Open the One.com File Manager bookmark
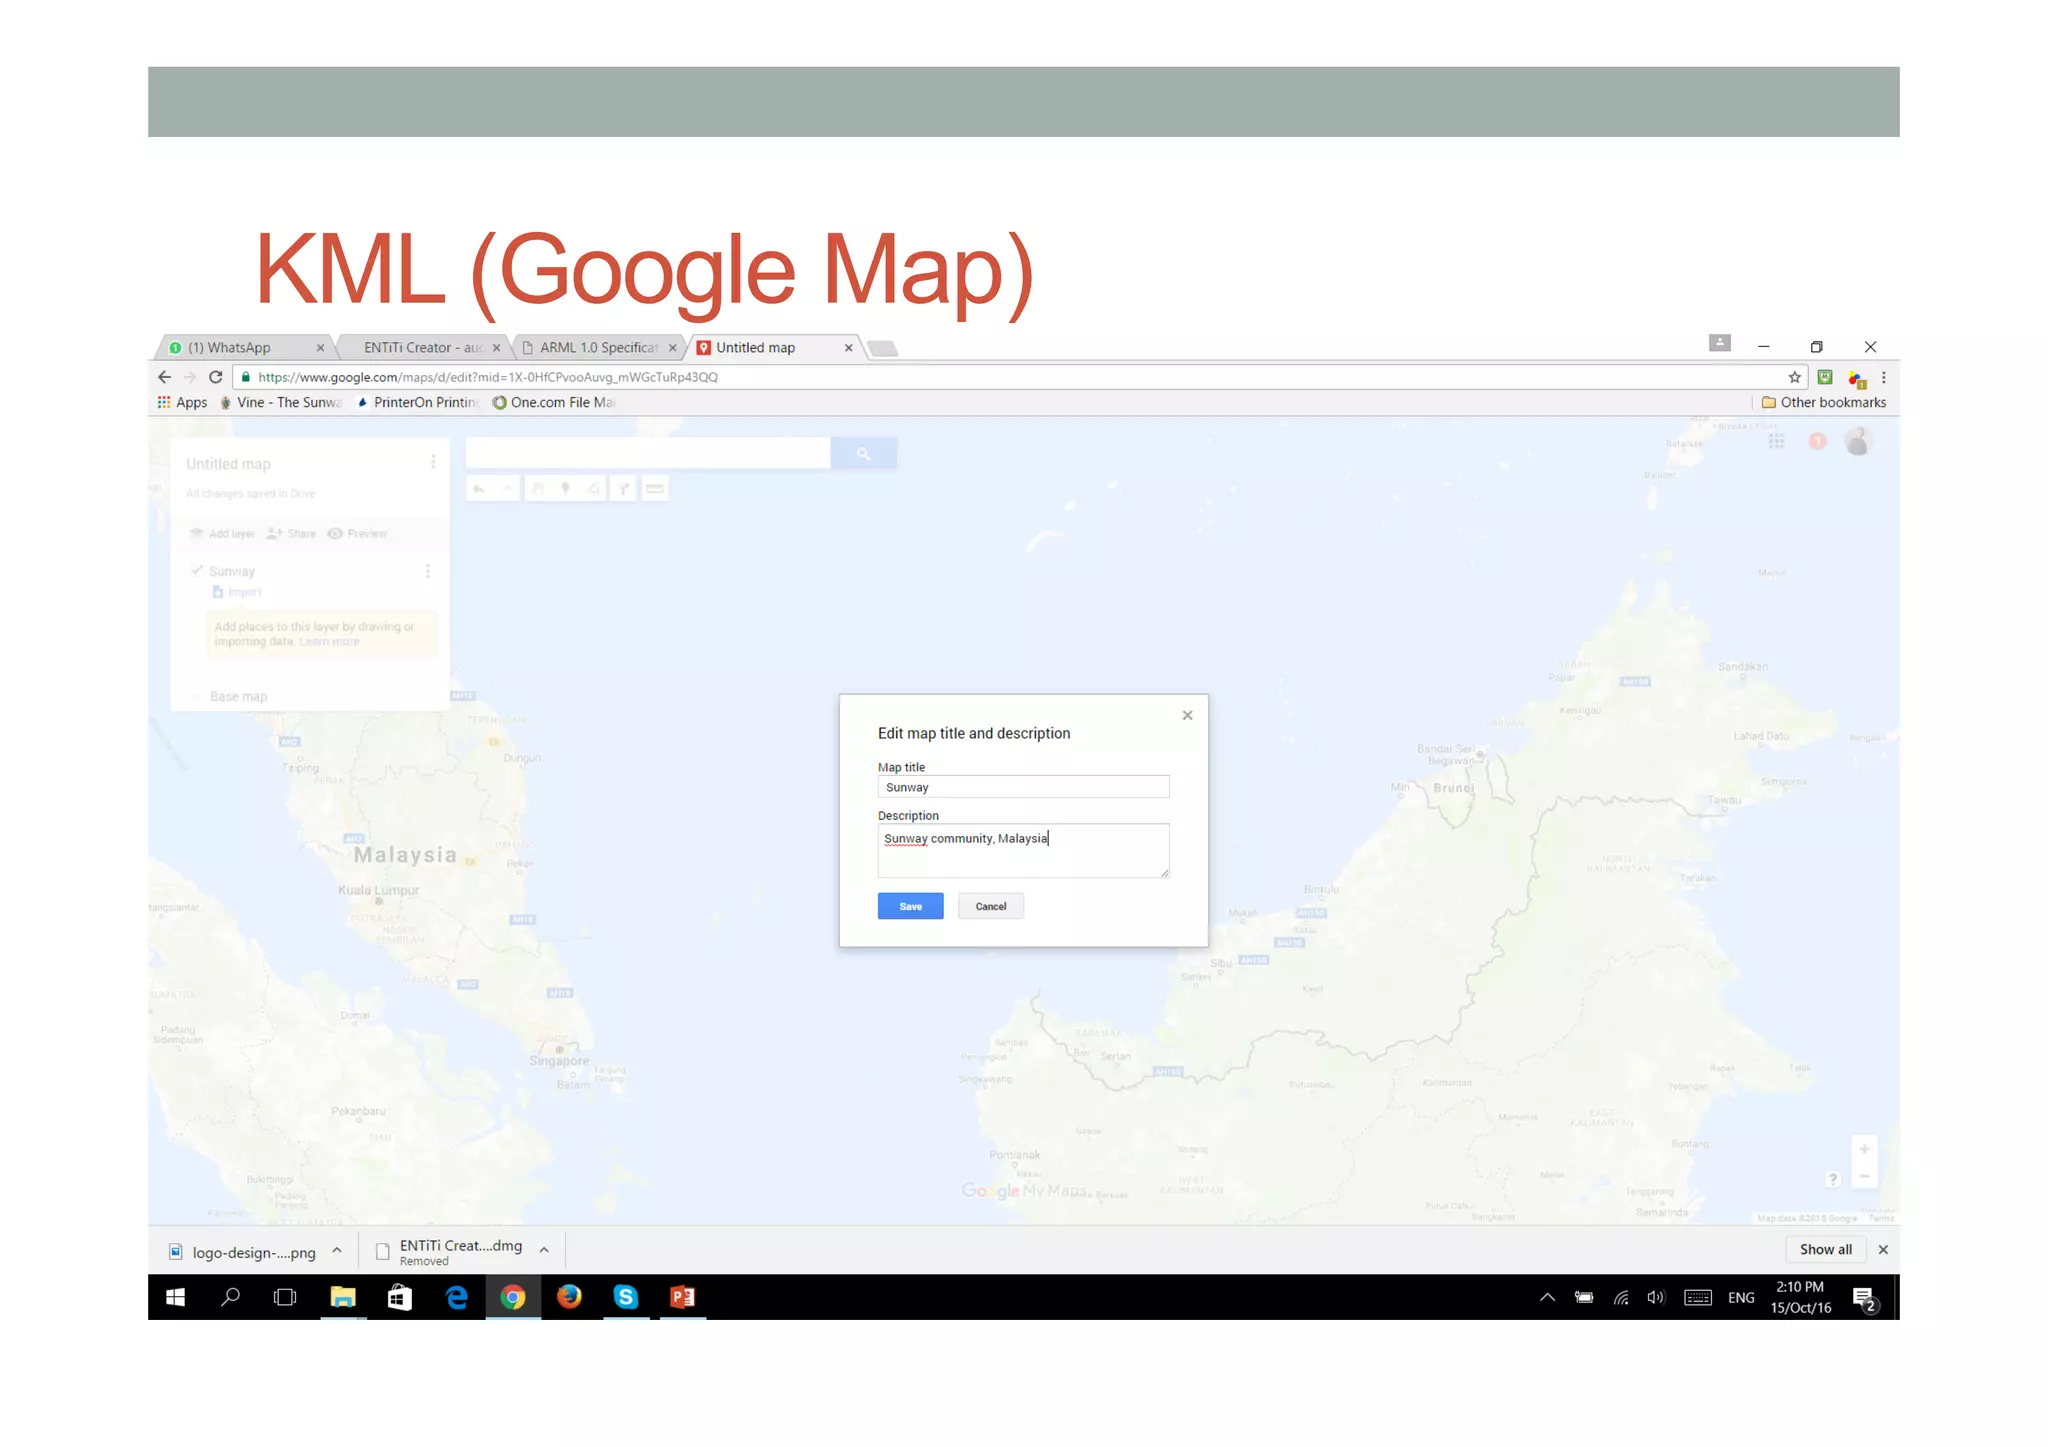The image size is (2048, 1447). (x=553, y=402)
